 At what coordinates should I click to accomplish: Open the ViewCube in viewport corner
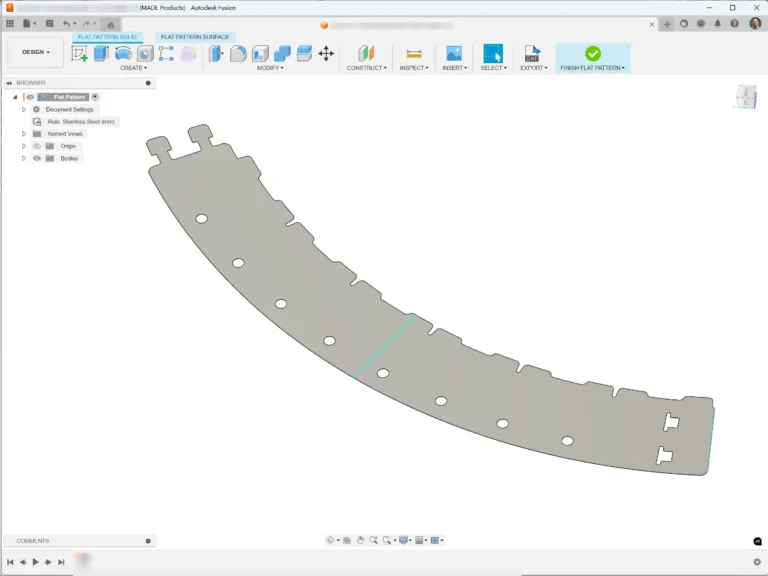coord(745,96)
